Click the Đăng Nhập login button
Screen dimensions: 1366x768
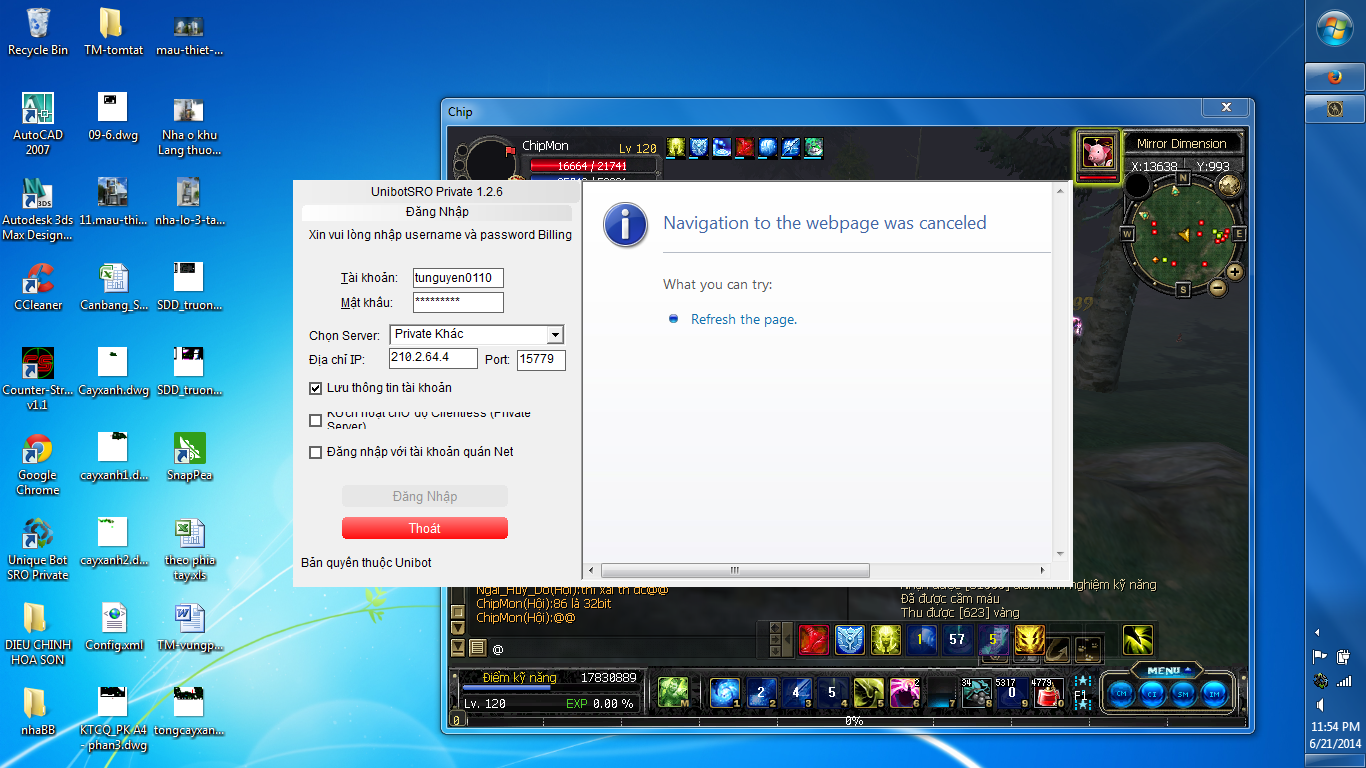pos(425,496)
